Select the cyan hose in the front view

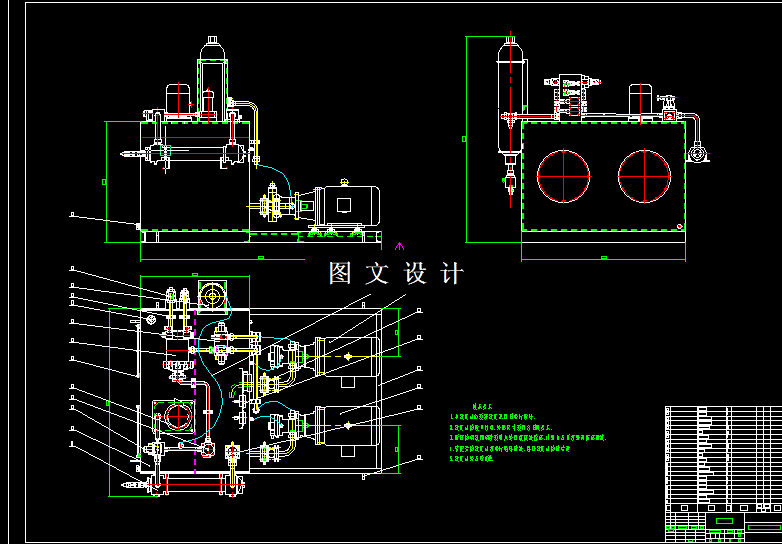tap(274, 182)
